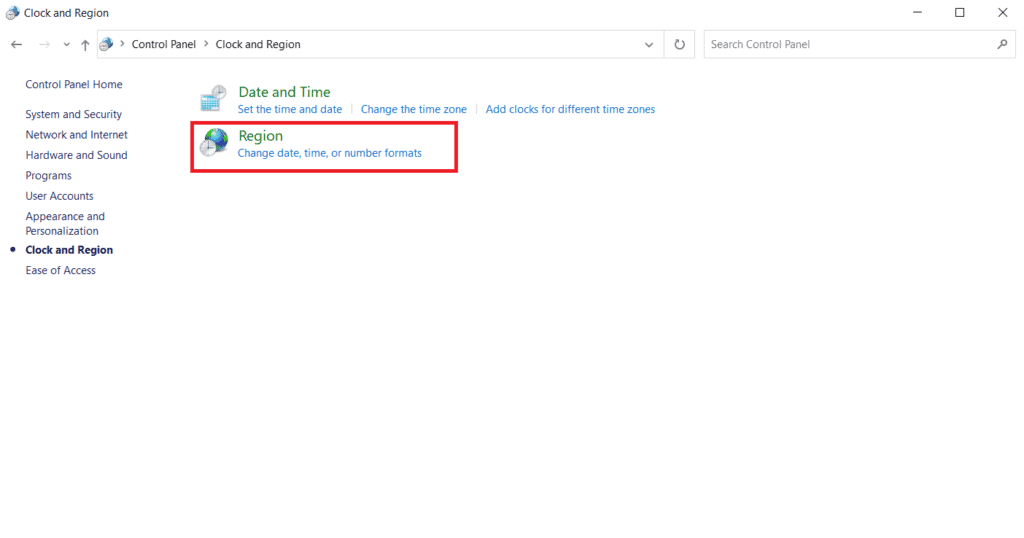Click Change date, time, or number formats
This screenshot has width=1024, height=538.
click(329, 153)
